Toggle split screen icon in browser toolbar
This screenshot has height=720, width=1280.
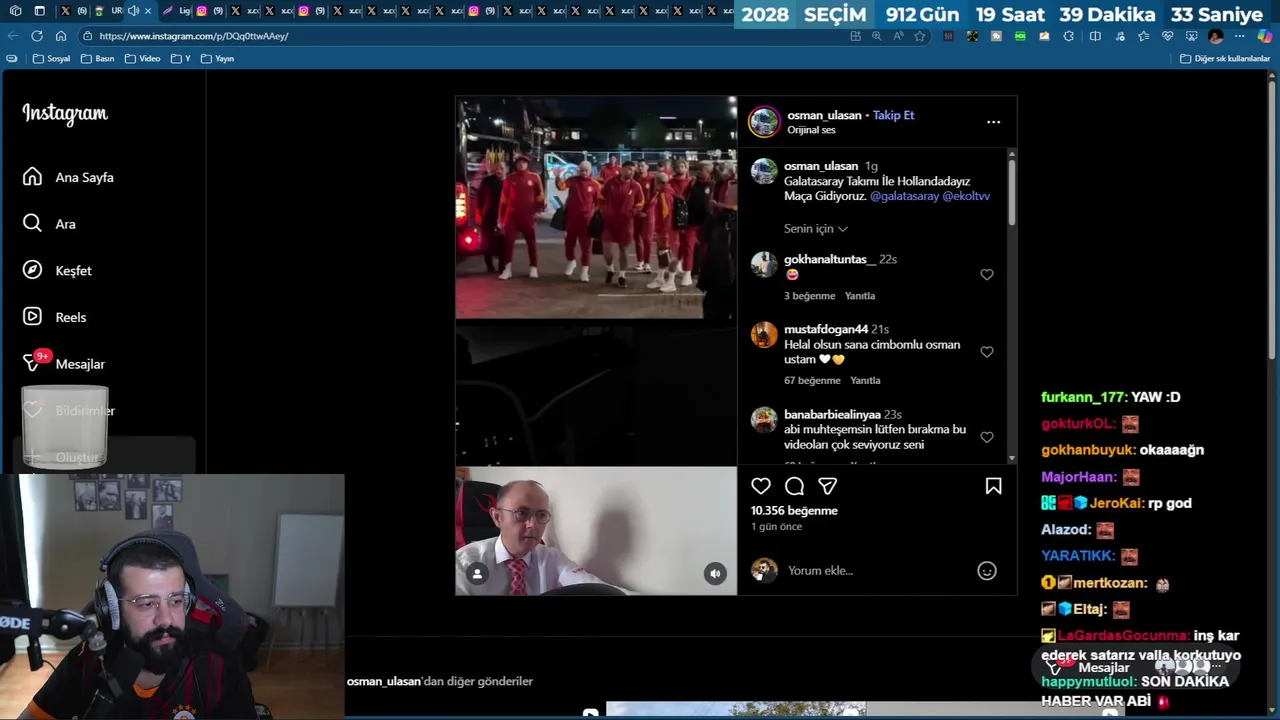point(1095,36)
